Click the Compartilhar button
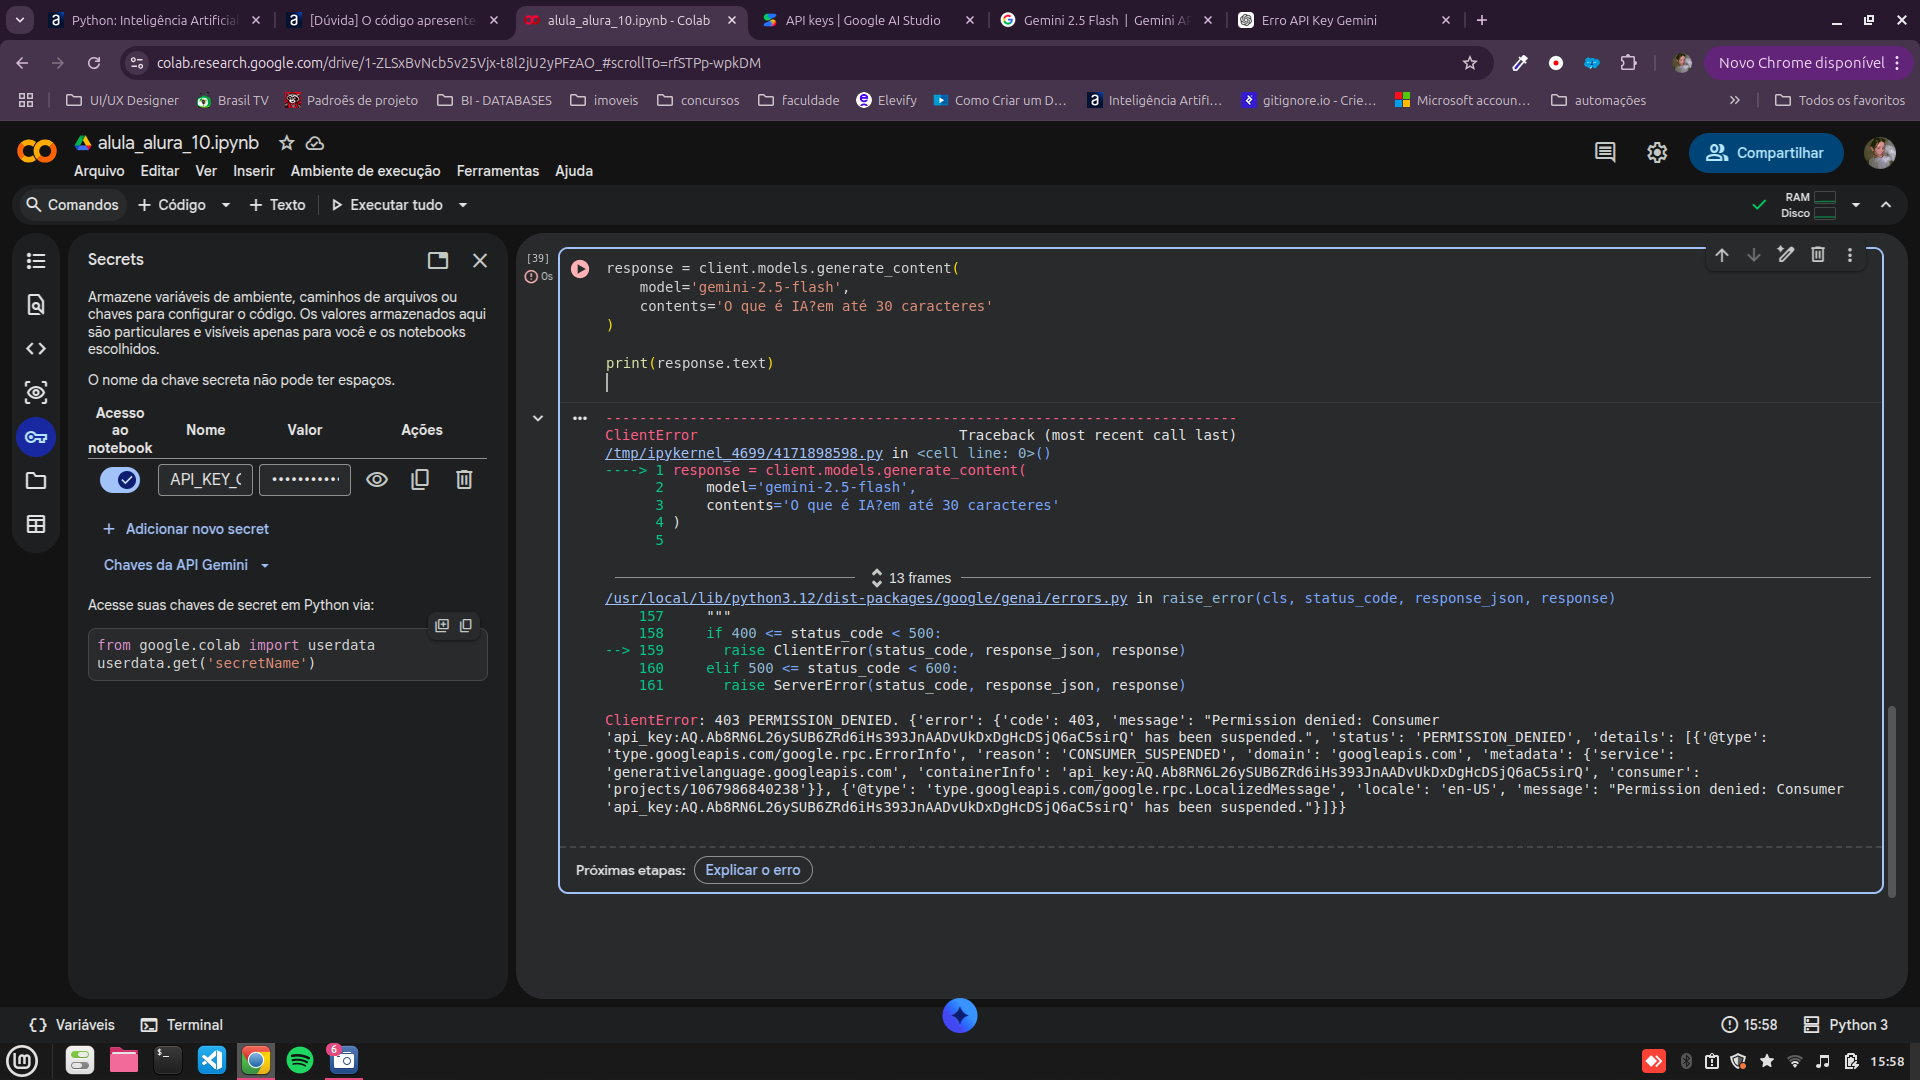Viewport: 1920px width, 1080px height. coord(1766,153)
